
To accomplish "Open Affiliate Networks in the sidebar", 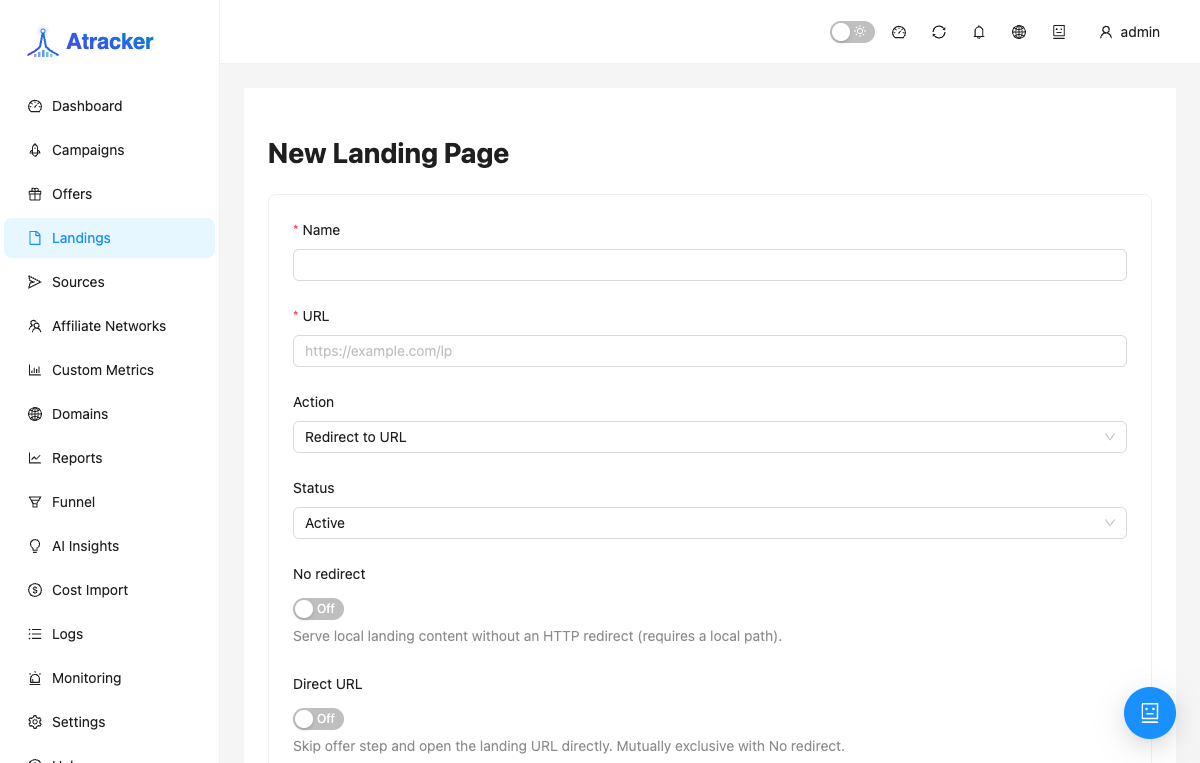I will (110, 326).
